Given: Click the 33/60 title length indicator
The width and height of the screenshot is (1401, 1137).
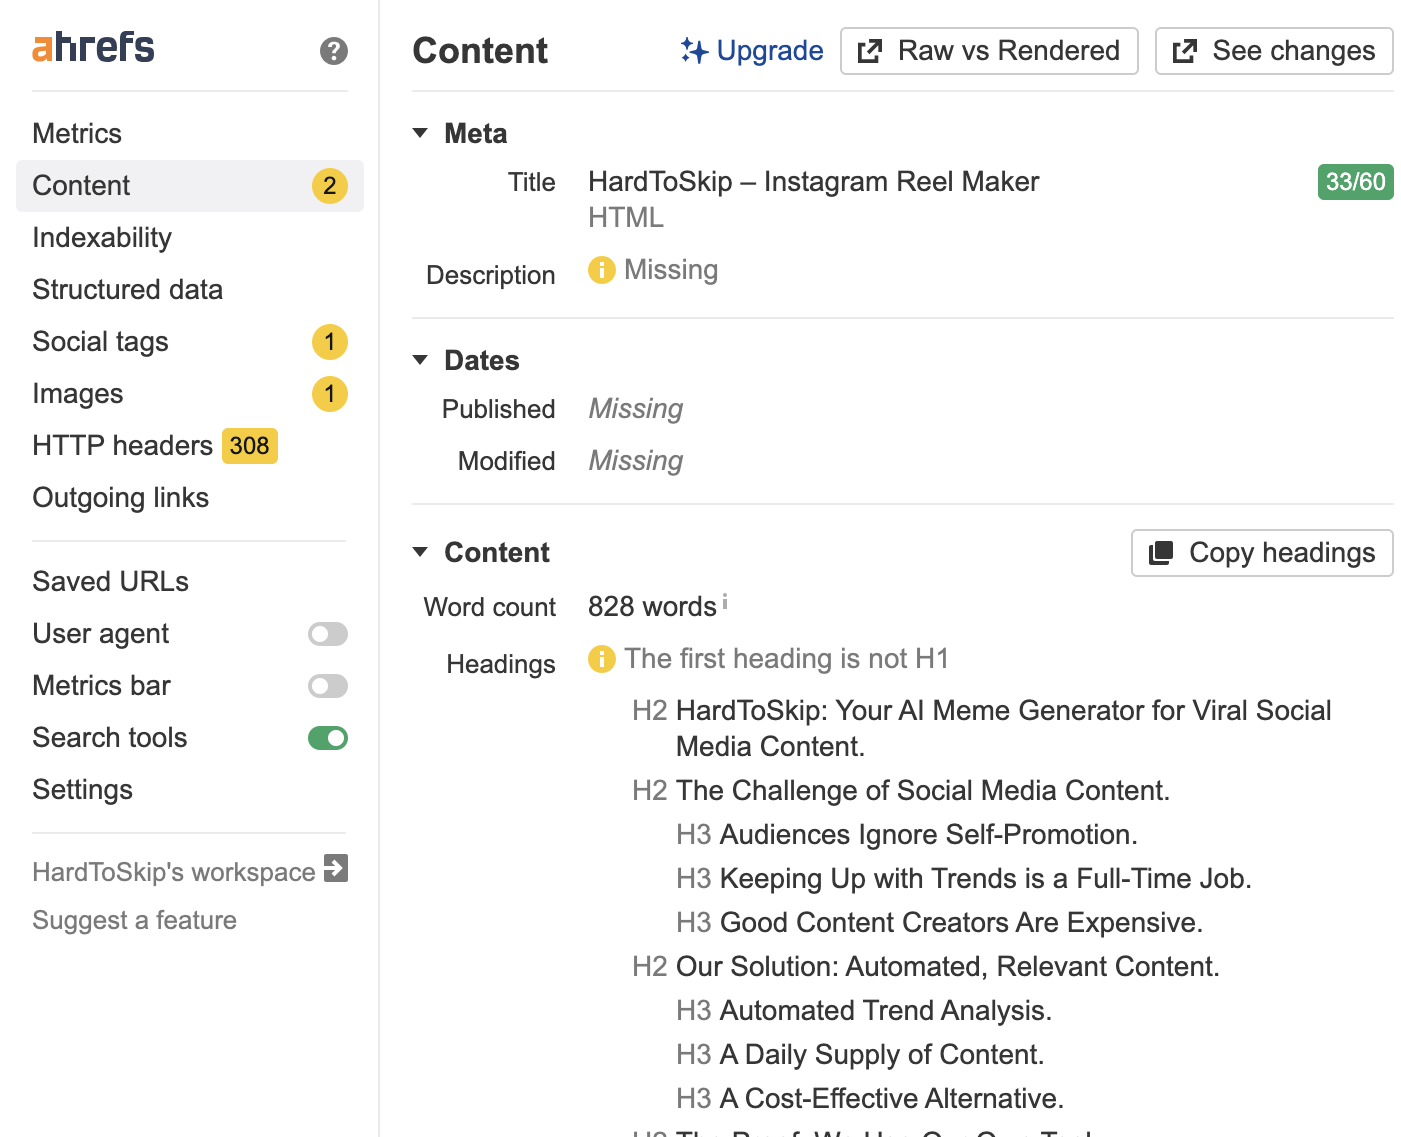Looking at the screenshot, I should click(1354, 181).
